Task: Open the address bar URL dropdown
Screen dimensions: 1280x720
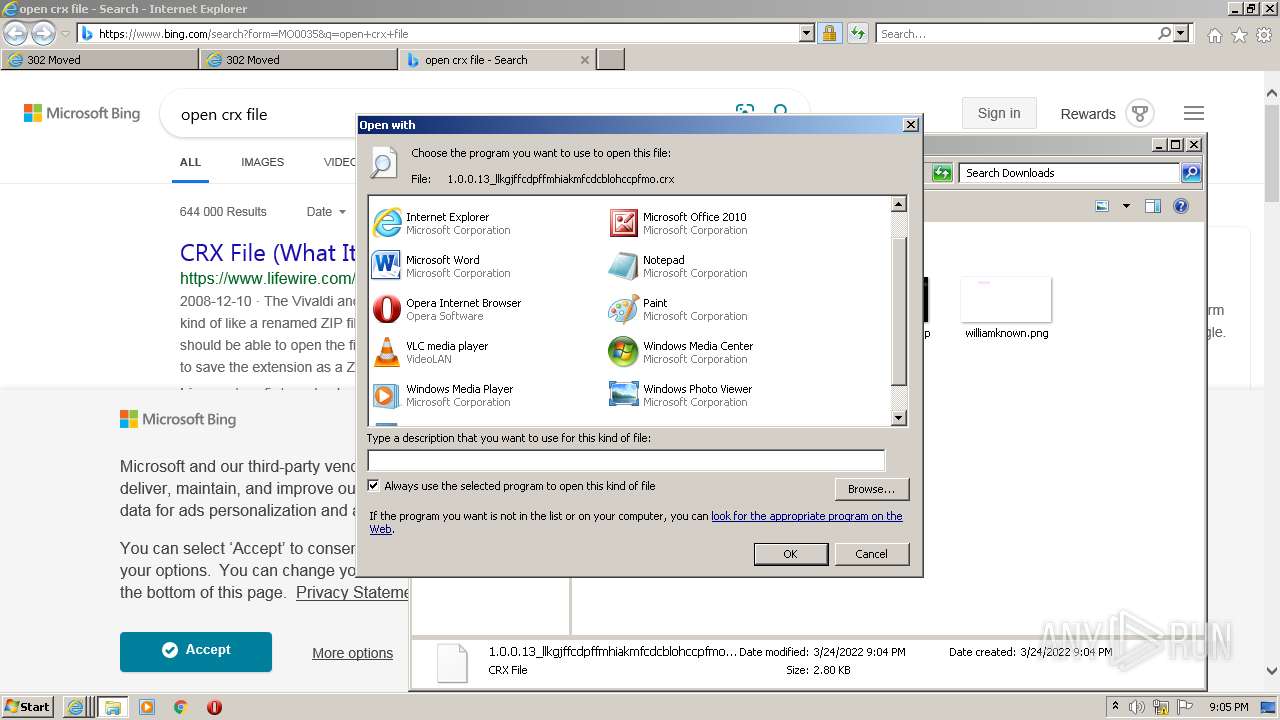Action: 807,33
